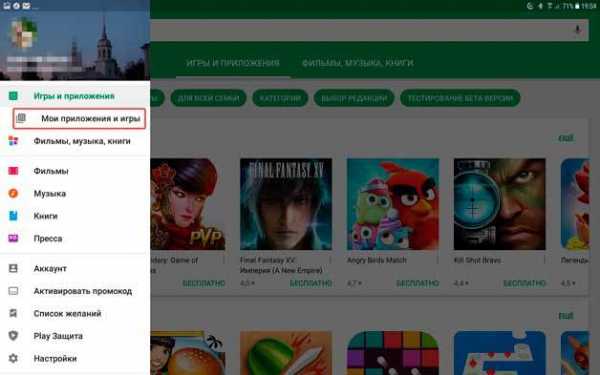Open overflow menu on Kill Shot Bravo card

tap(544, 261)
